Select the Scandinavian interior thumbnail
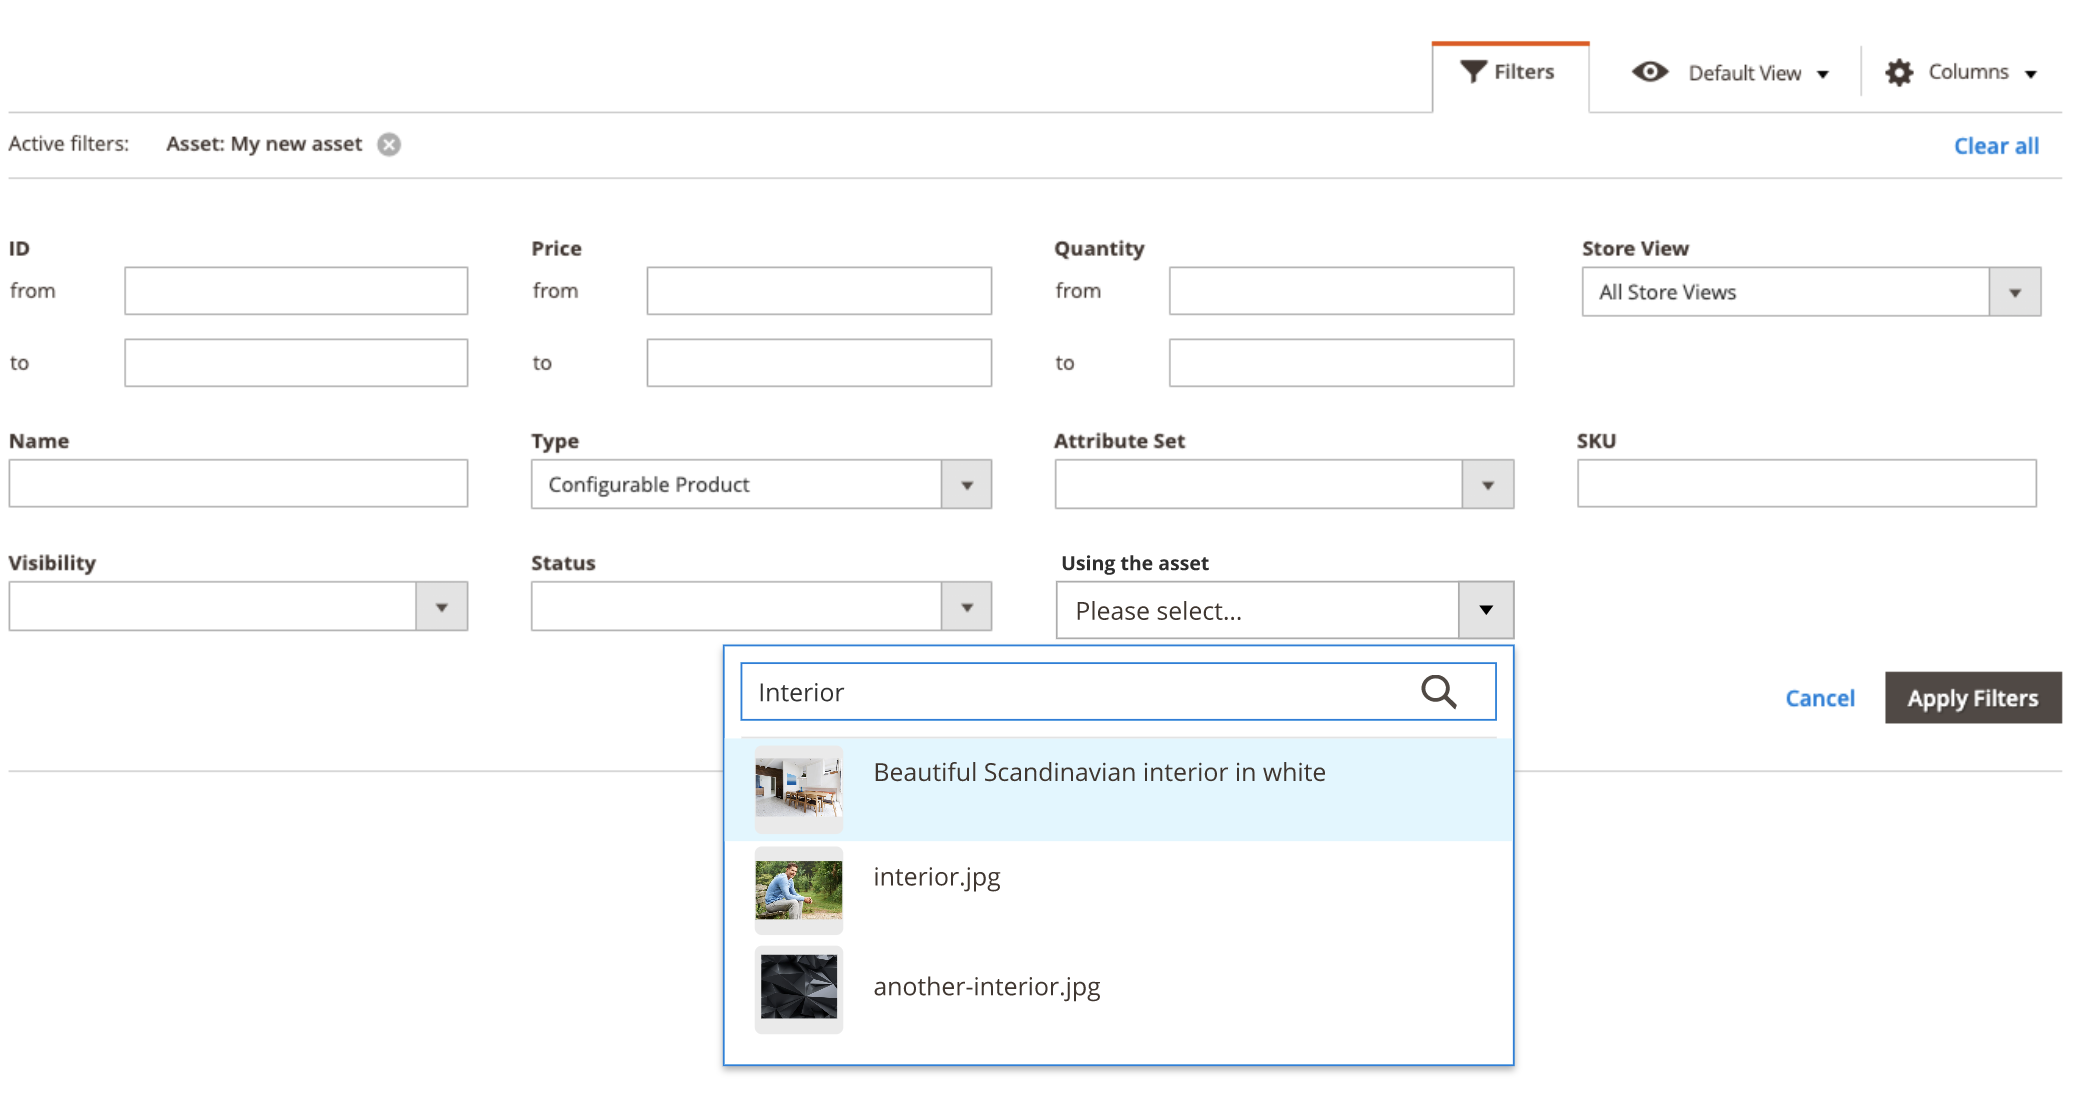This screenshot has width=2086, height=1112. pos(798,790)
